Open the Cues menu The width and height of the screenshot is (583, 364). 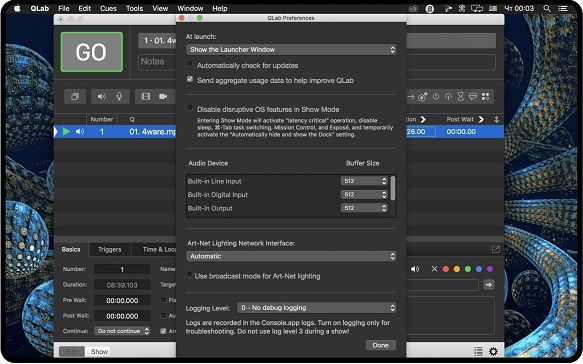coord(108,8)
